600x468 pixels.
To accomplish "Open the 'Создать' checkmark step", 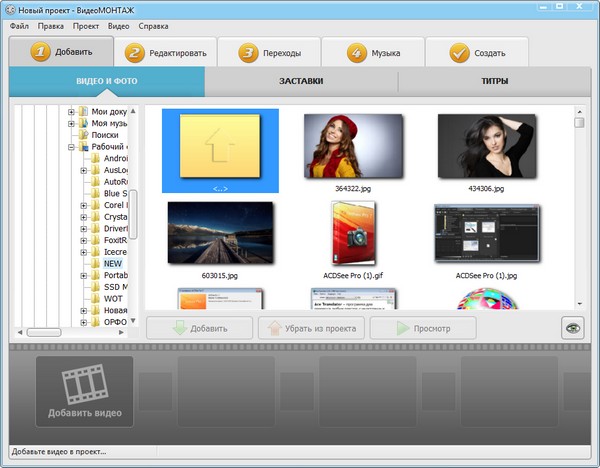I will coord(474,52).
